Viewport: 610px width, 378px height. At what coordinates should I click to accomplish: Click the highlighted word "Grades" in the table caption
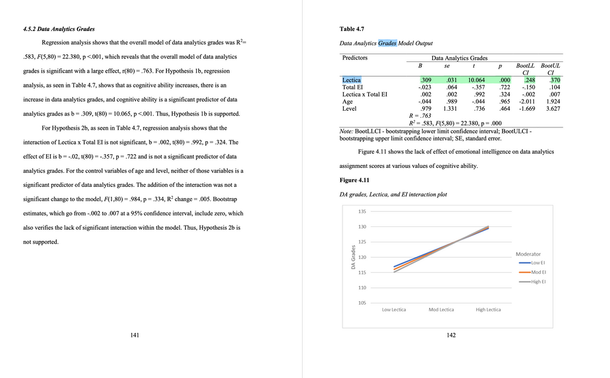(x=387, y=43)
